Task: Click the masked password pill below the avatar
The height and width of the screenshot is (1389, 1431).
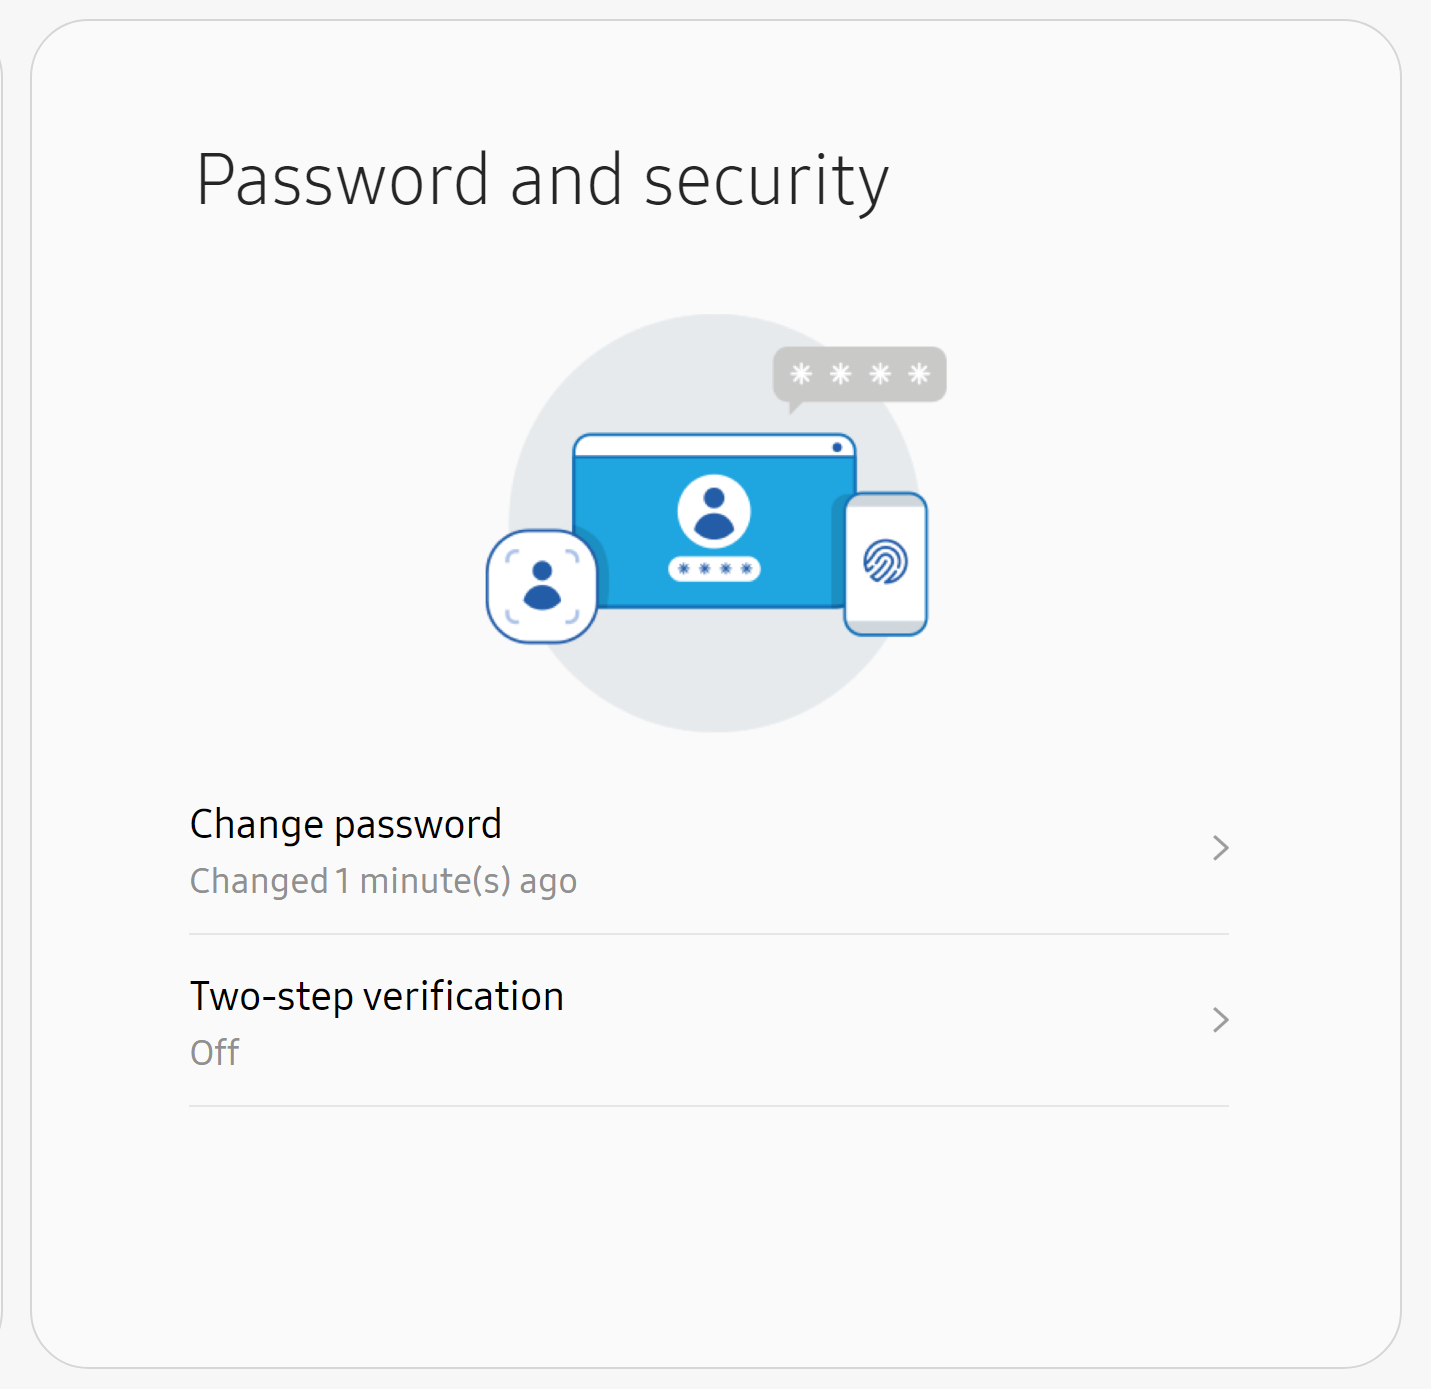Action: click(x=714, y=568)
